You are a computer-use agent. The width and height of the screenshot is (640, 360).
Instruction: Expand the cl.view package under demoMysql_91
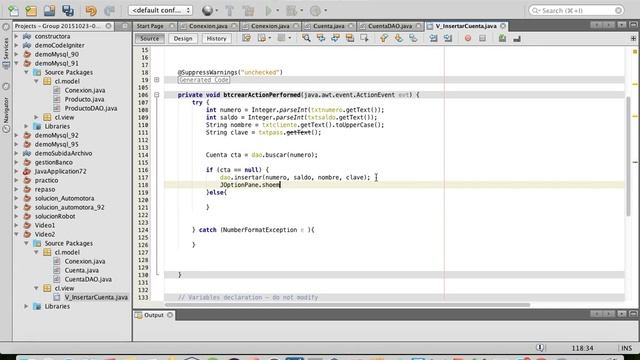coord(36,117)
